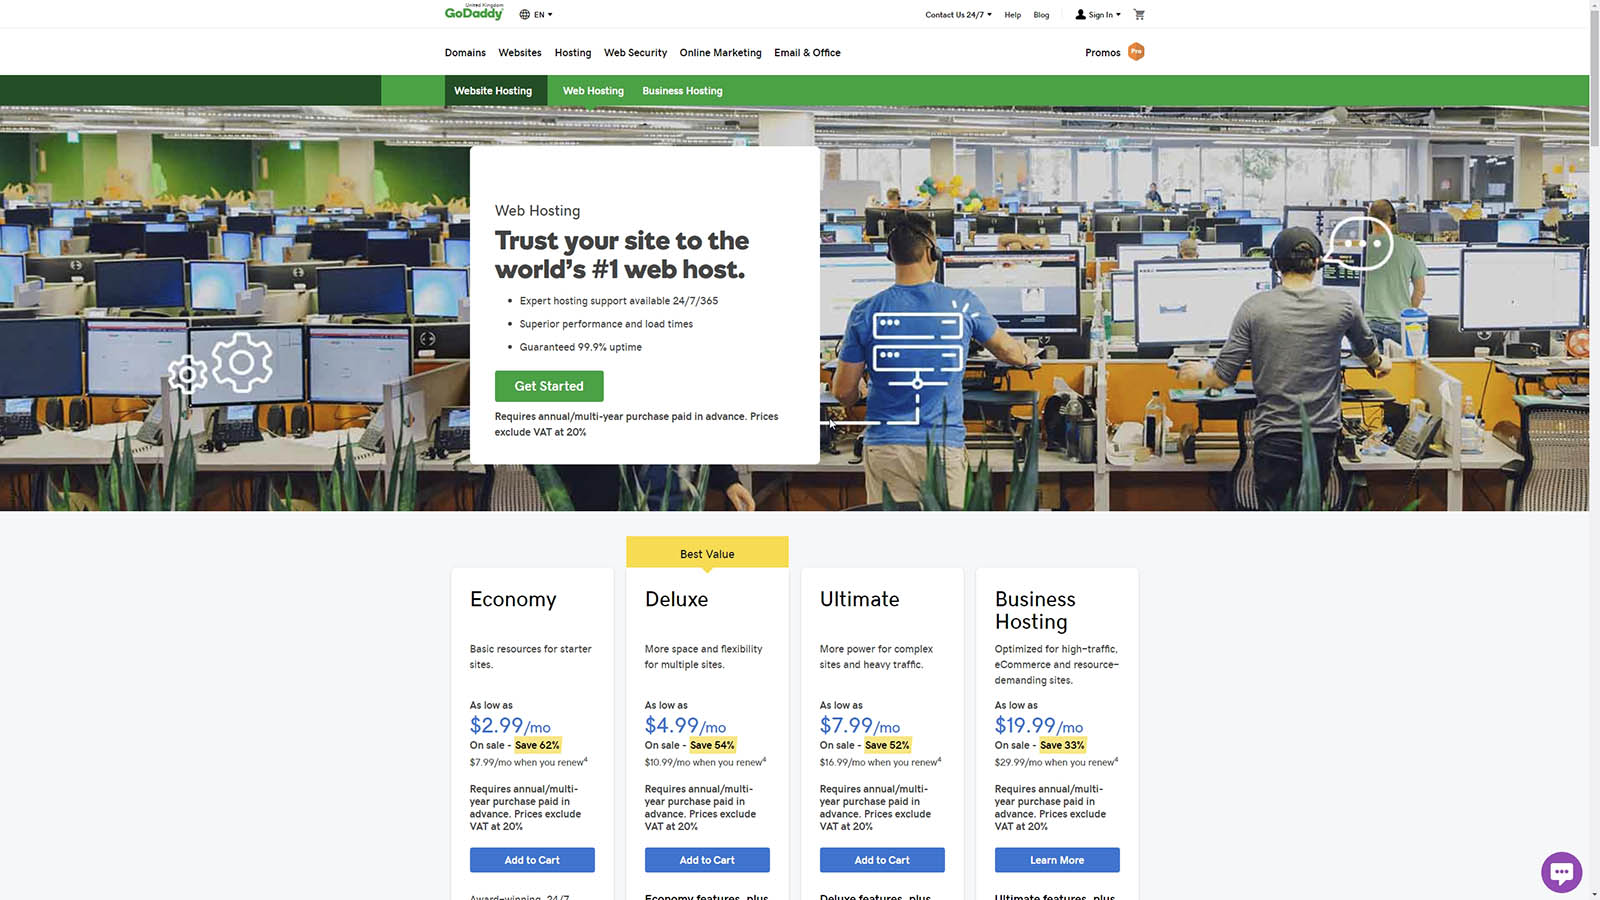Switch to the Business Hosting tab
This screenshot has width=1600, height=900.
point(682,91)
